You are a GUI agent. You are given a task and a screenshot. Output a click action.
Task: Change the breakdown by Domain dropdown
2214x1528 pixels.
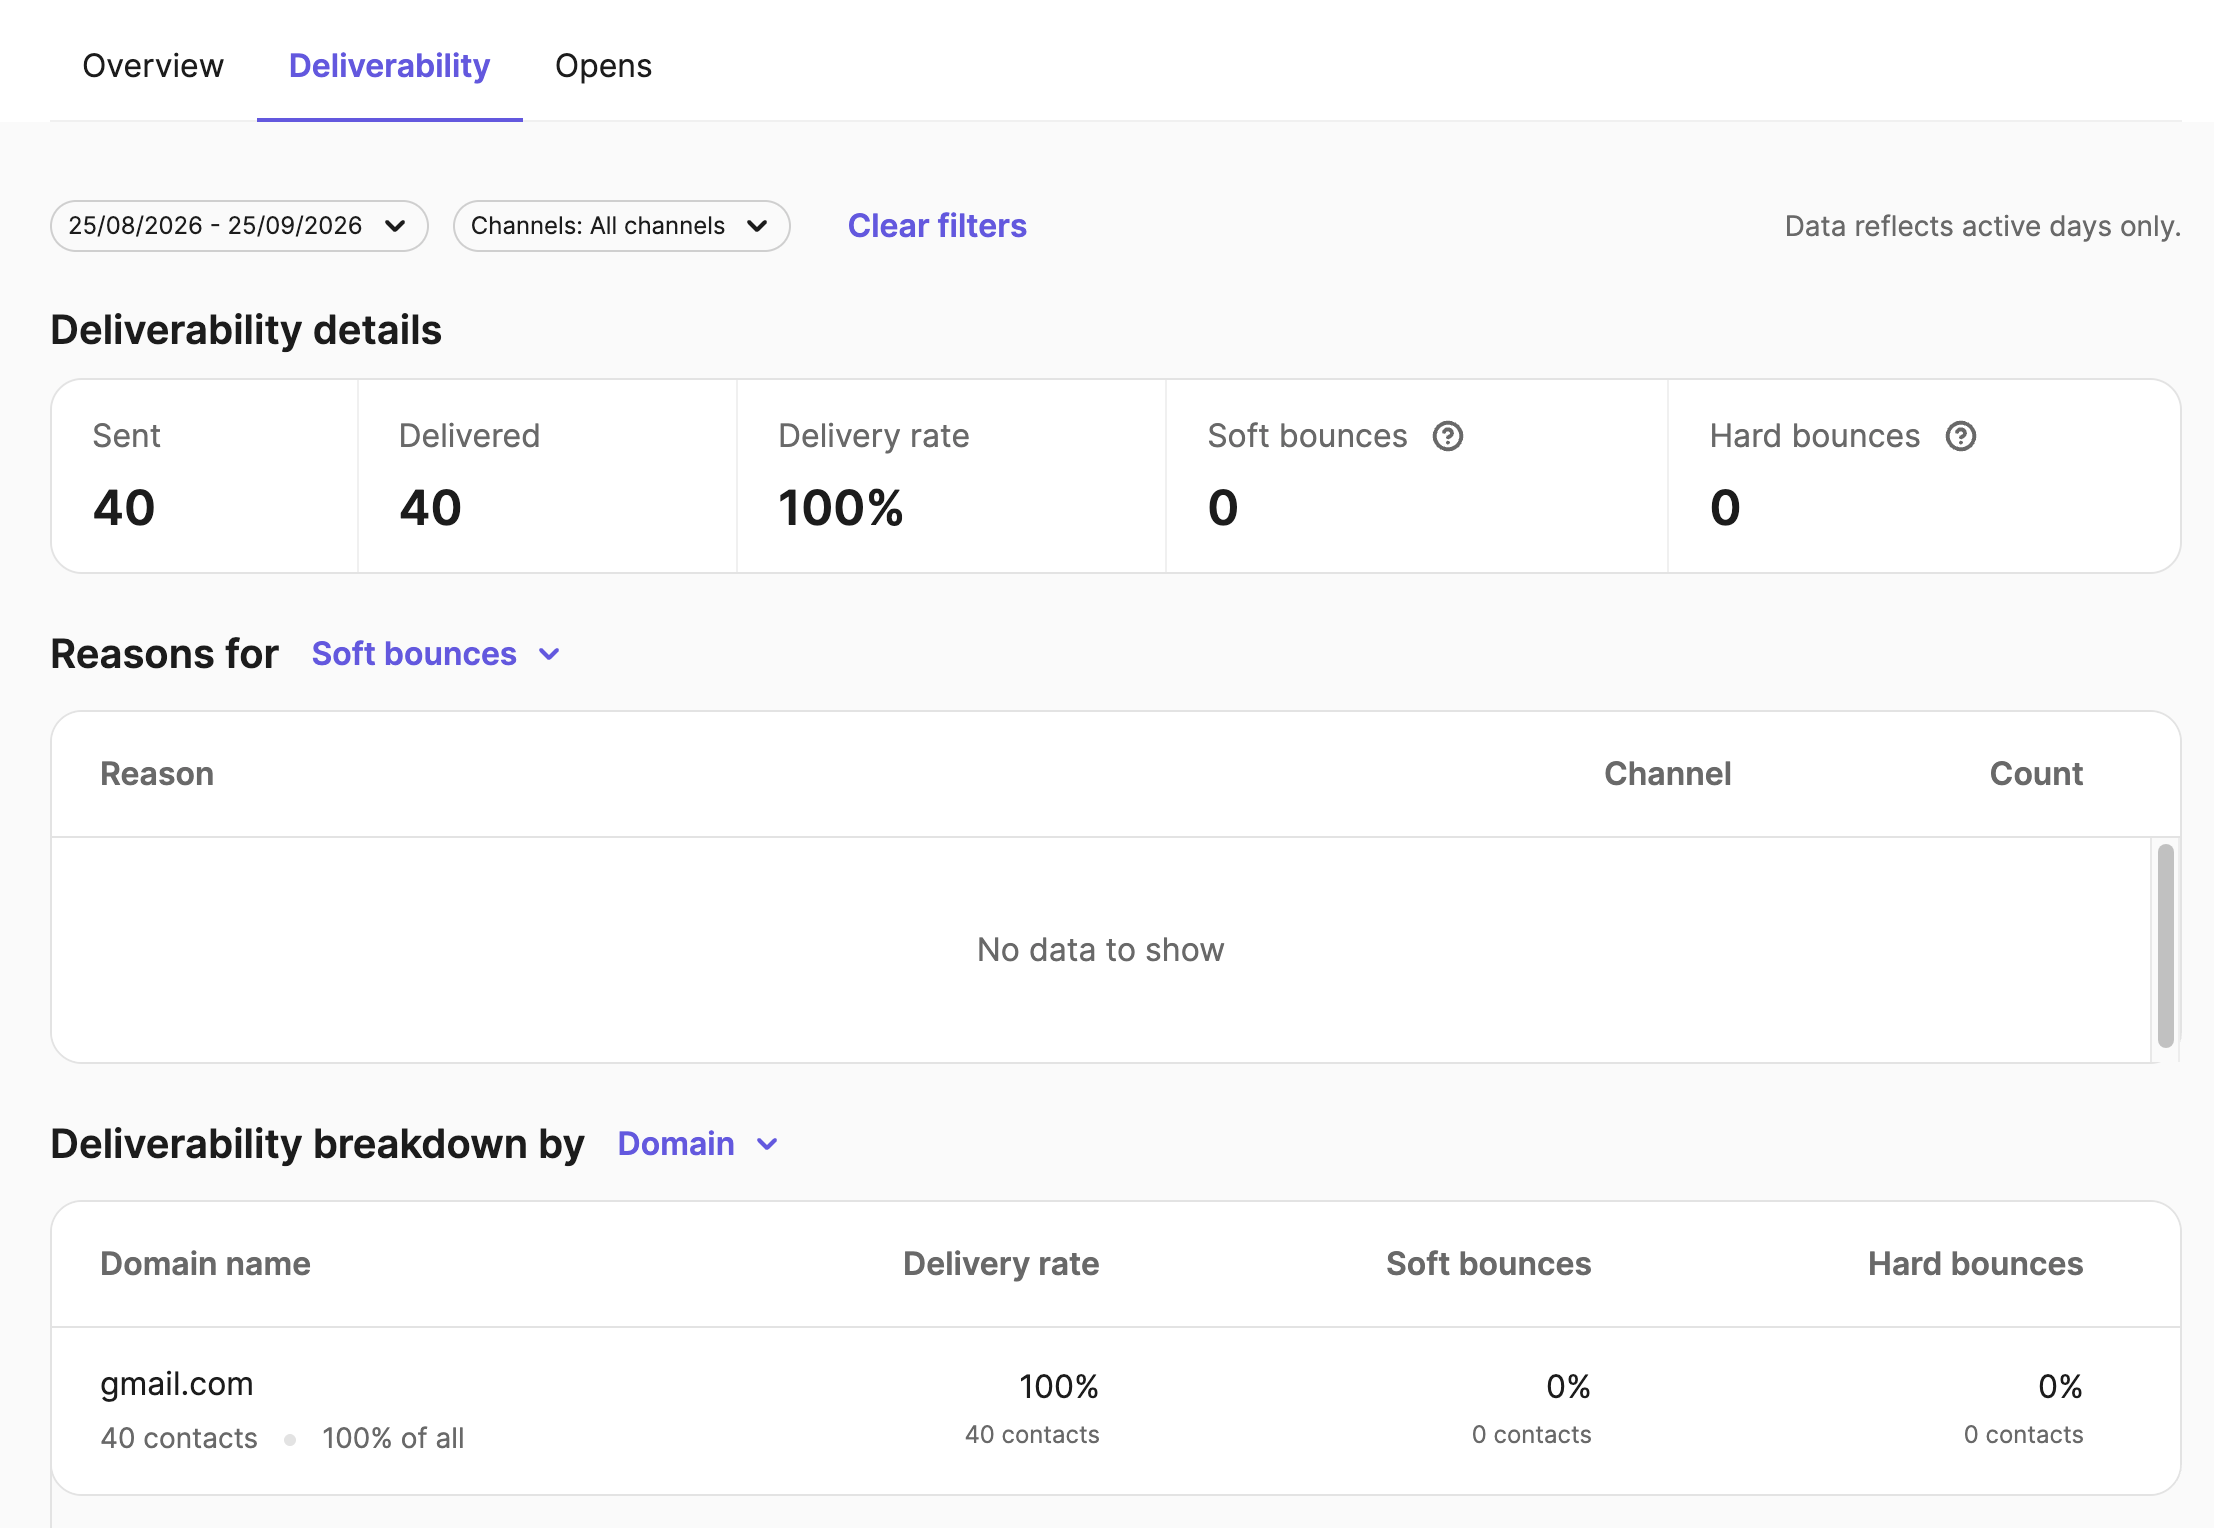coord(697,1144)
